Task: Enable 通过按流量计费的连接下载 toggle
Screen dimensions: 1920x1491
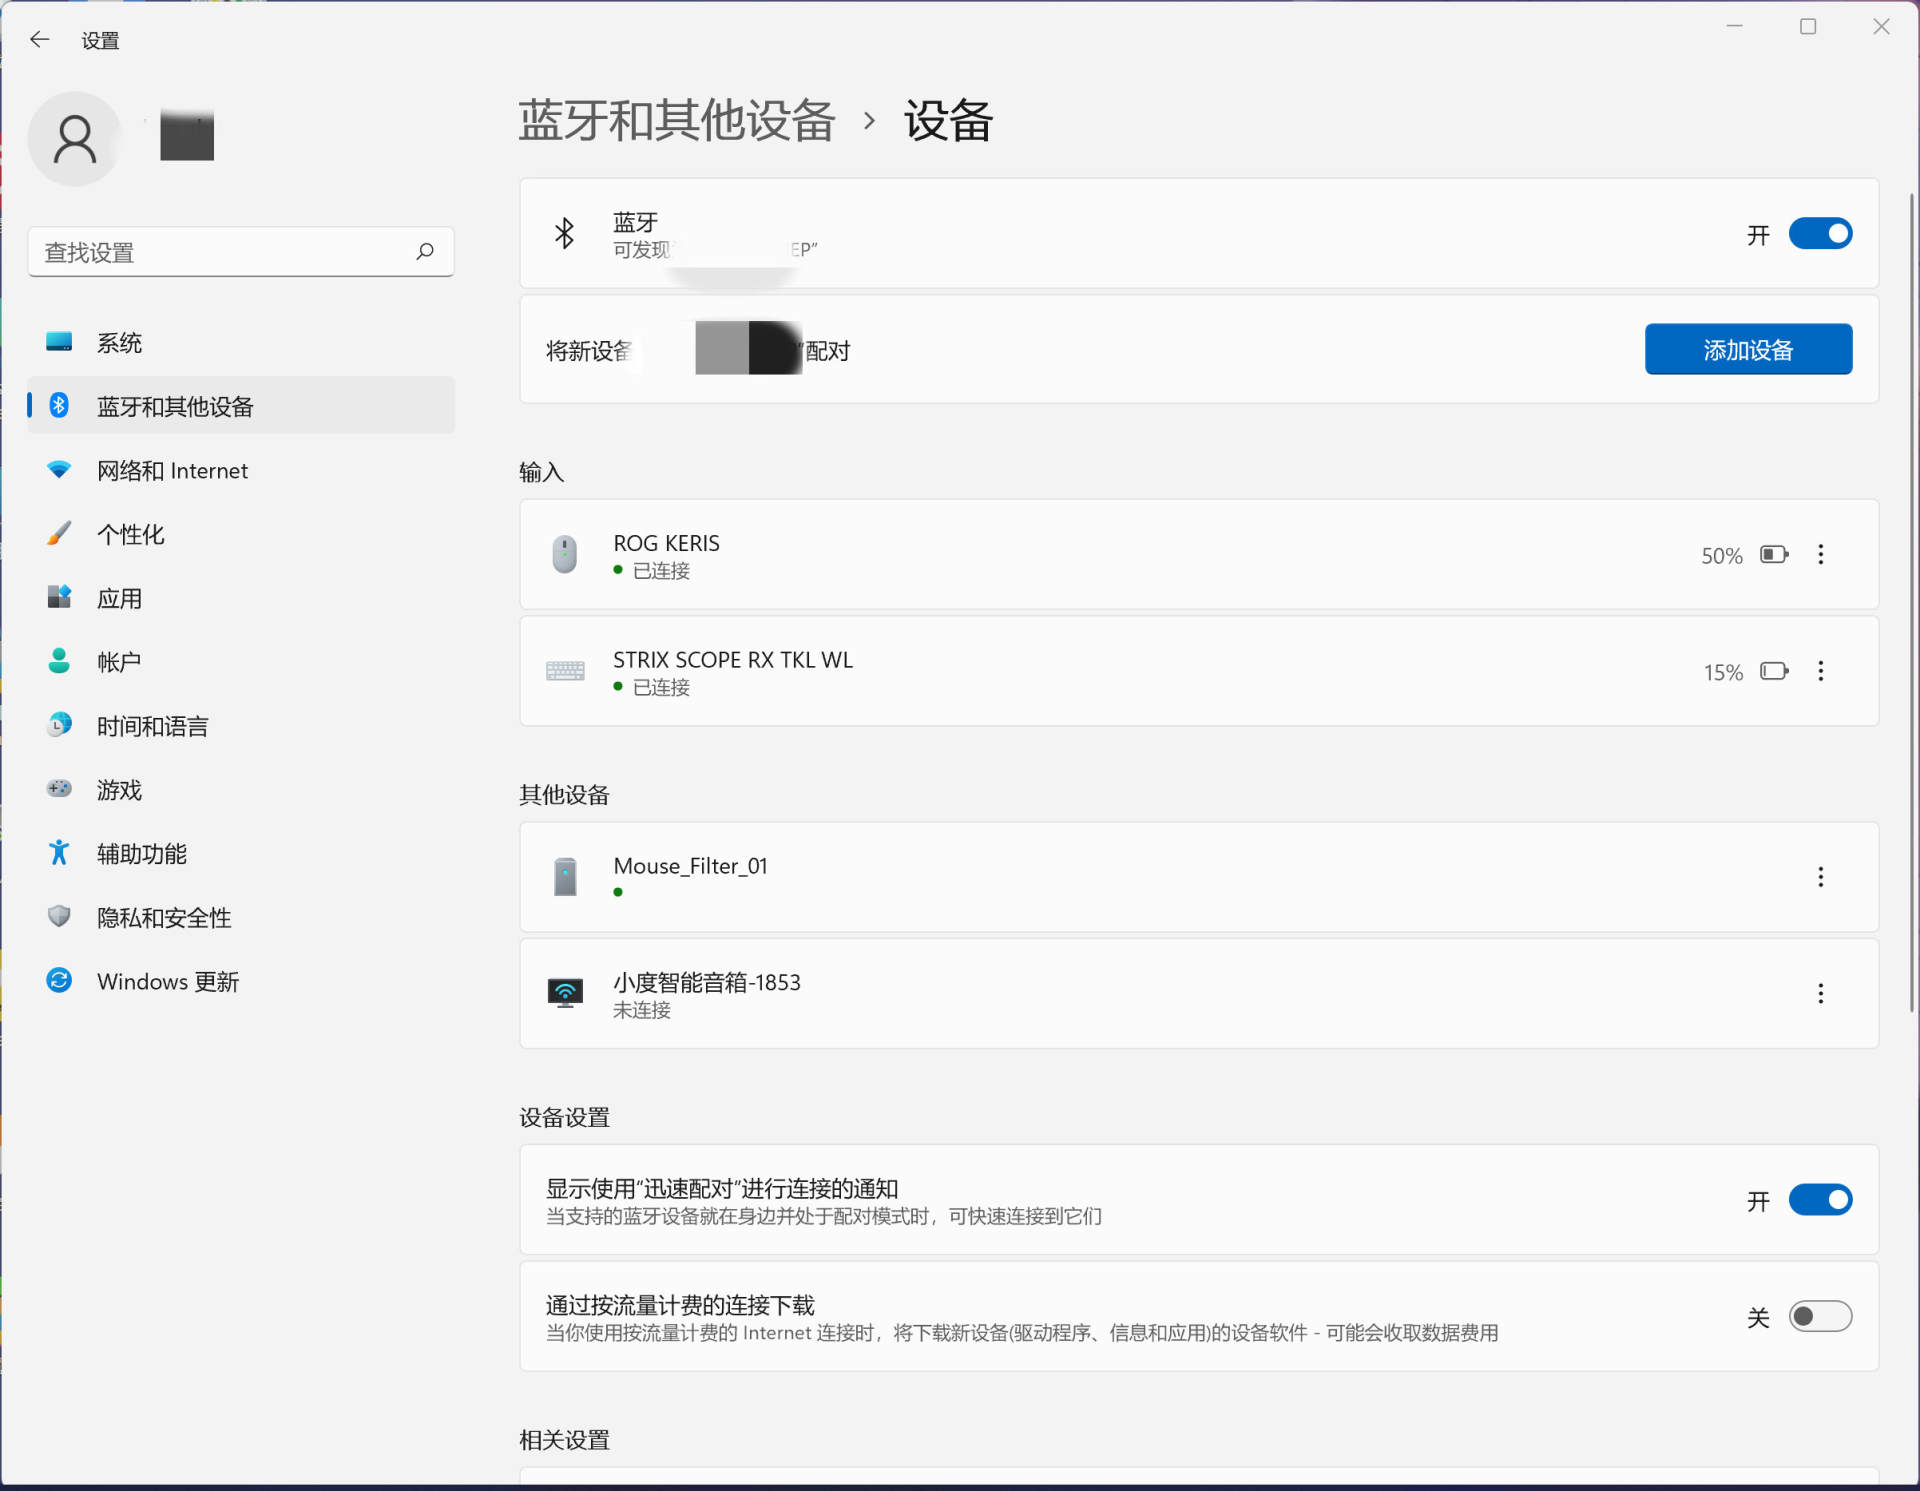Action: 1820,1317
